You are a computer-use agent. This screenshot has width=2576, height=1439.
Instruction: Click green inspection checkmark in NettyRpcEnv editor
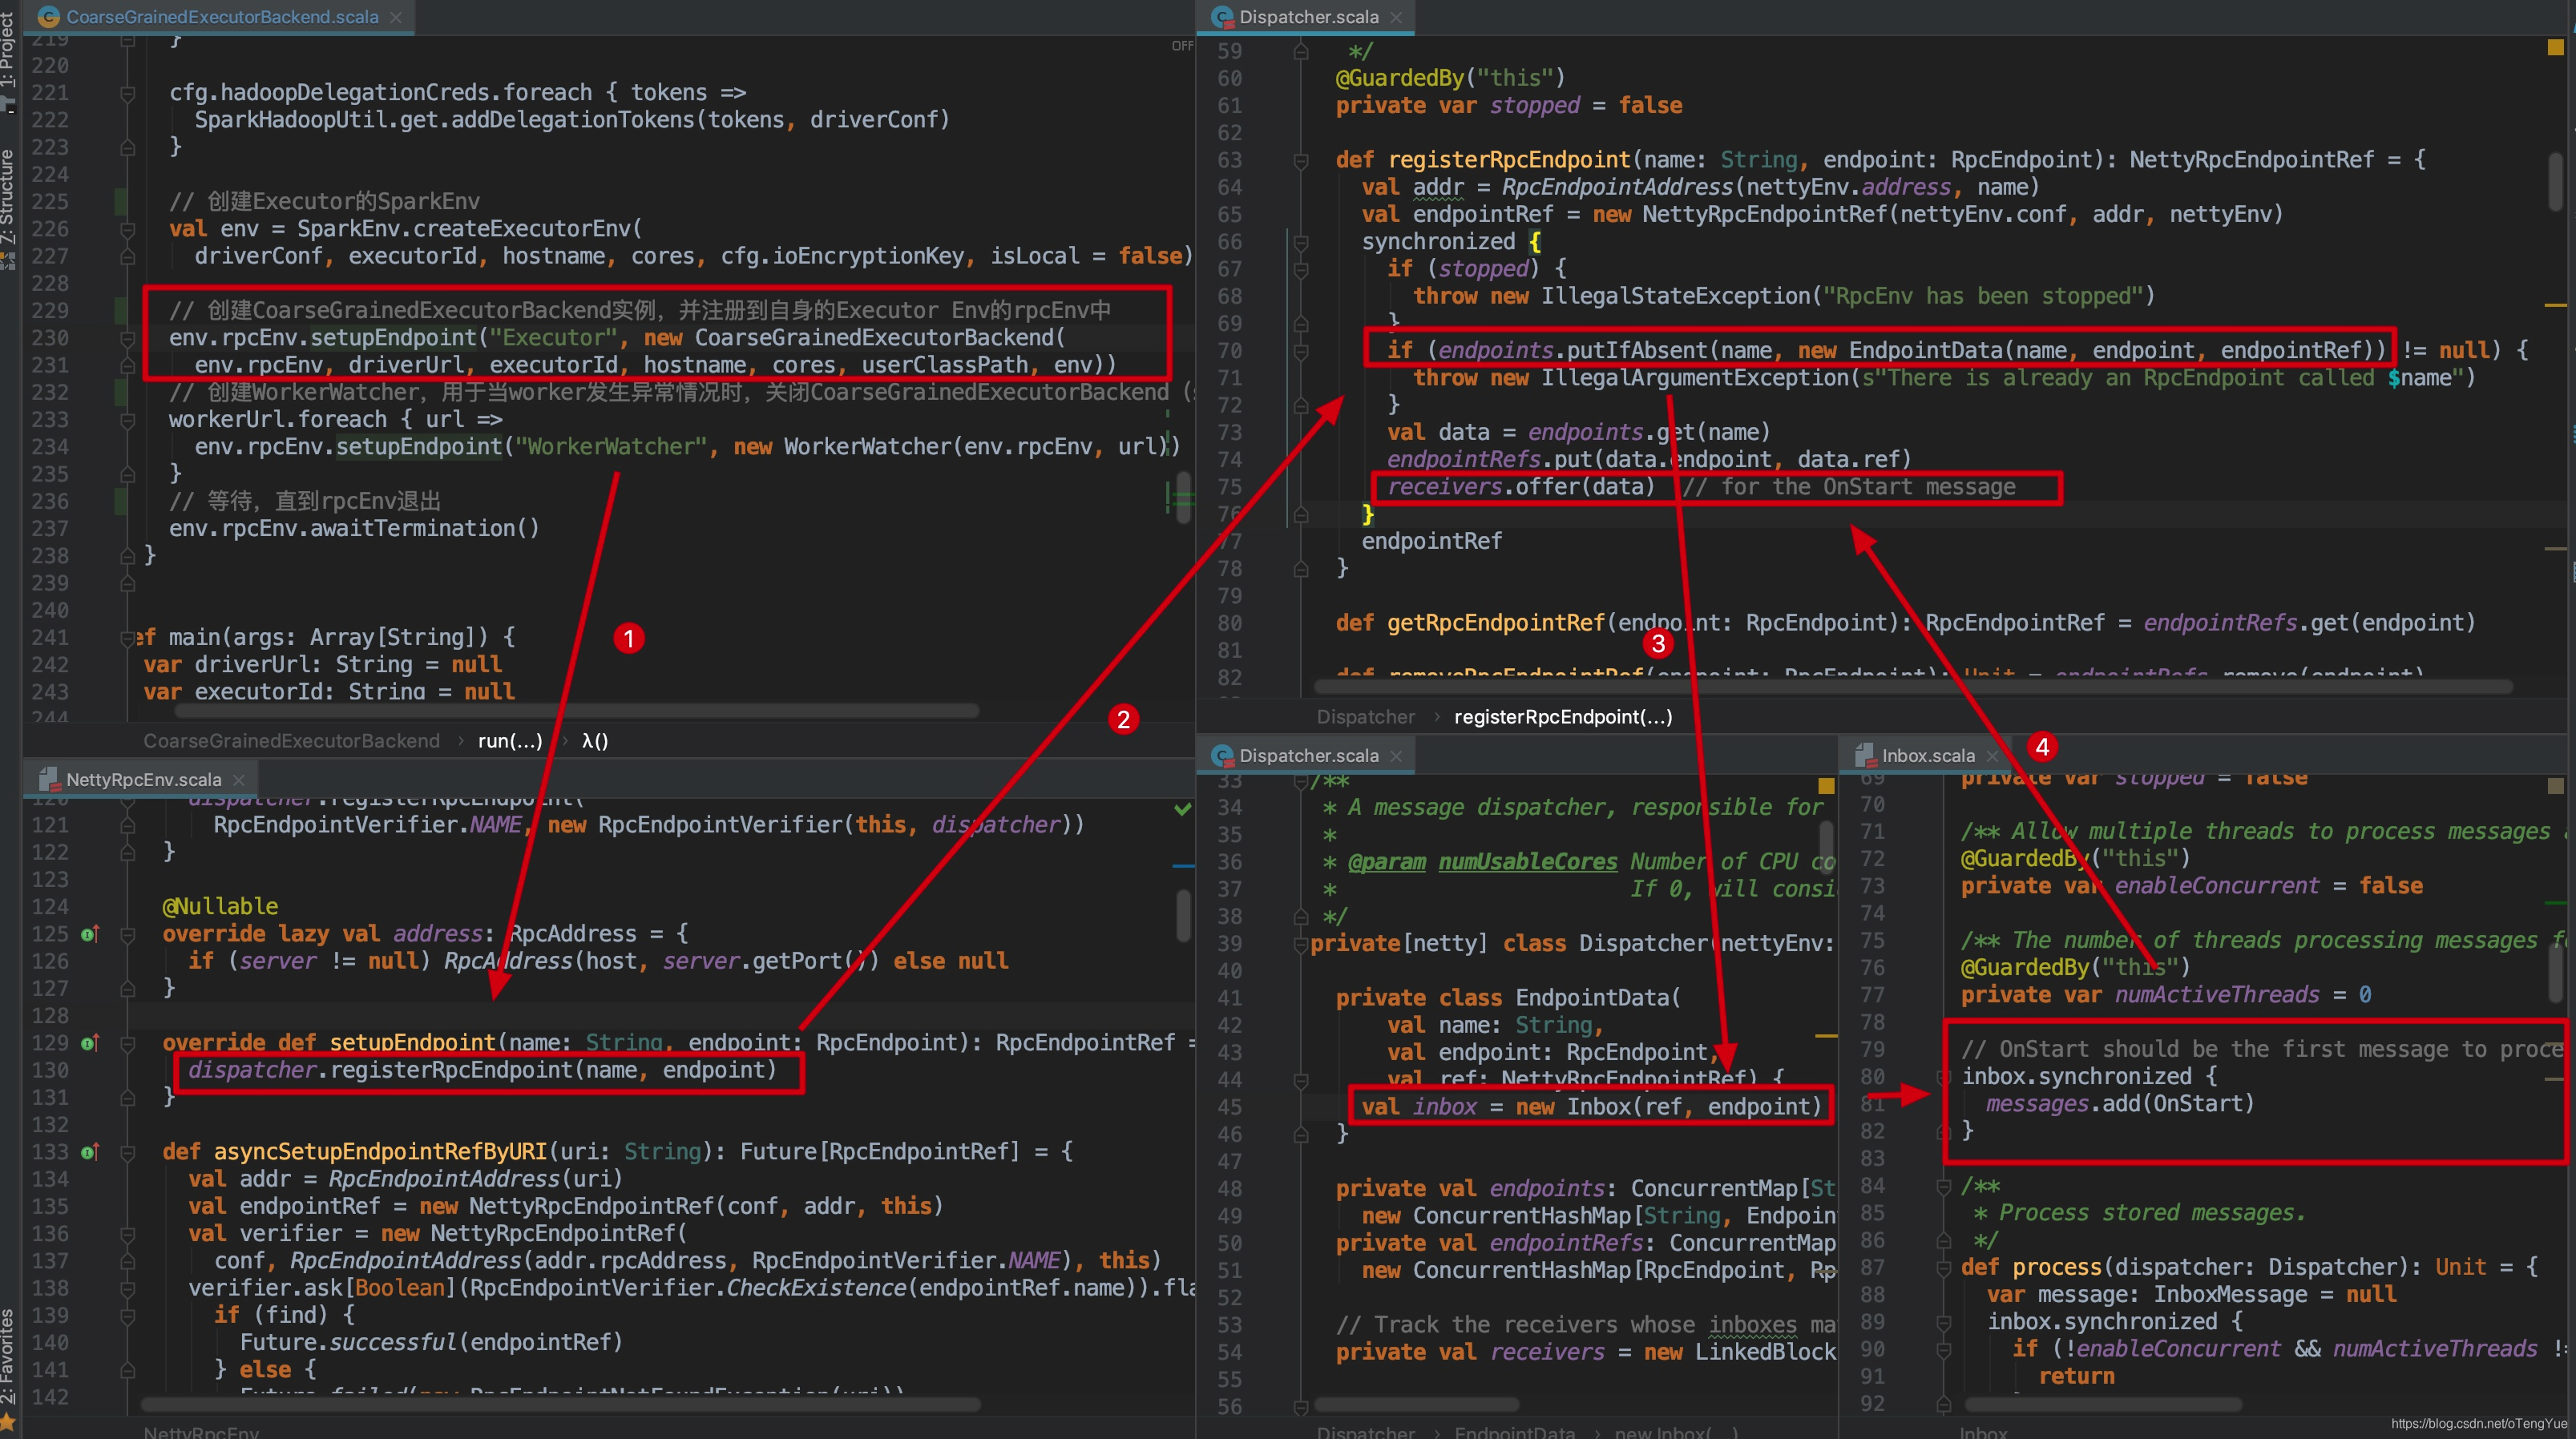point(1182,808)
